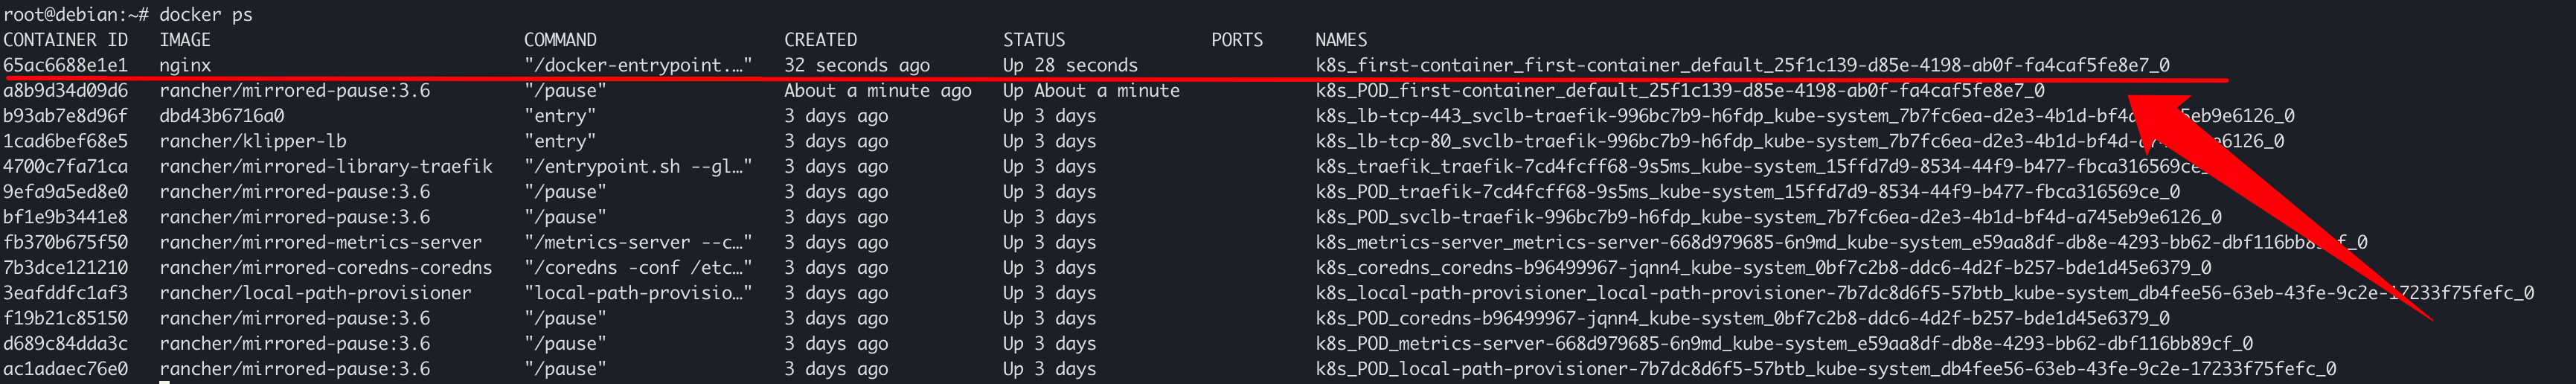Click the rancher/mirrored-library-traefik image name
The image size is (2576, 384).
325,166
